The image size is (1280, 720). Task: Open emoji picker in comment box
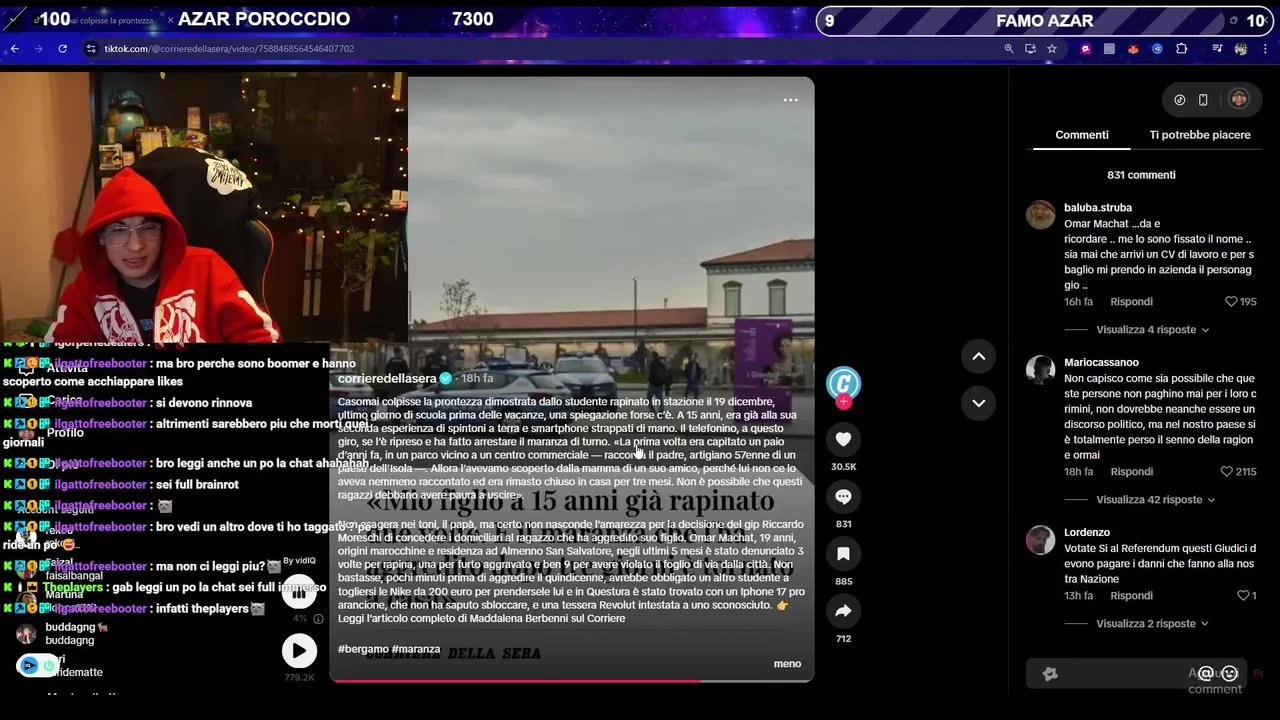[x=1230, y=673]
